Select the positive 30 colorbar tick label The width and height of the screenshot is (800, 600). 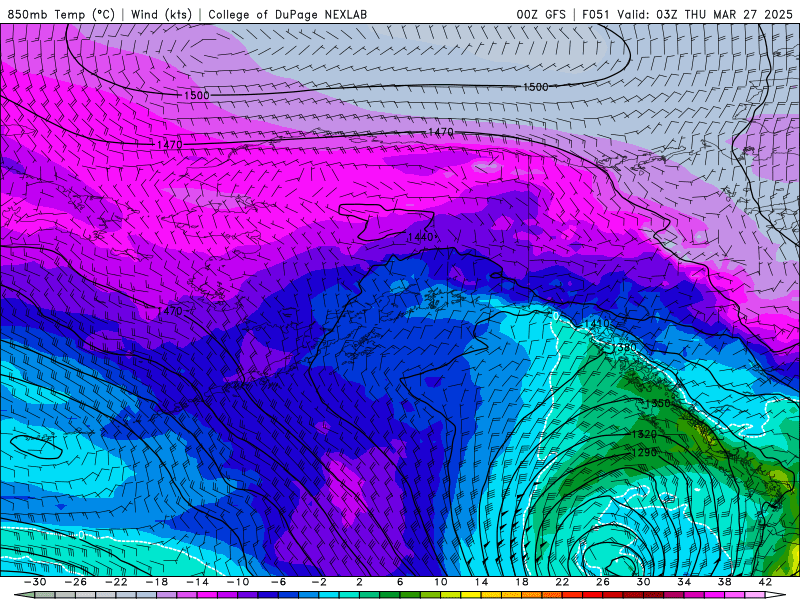(643, 582)
